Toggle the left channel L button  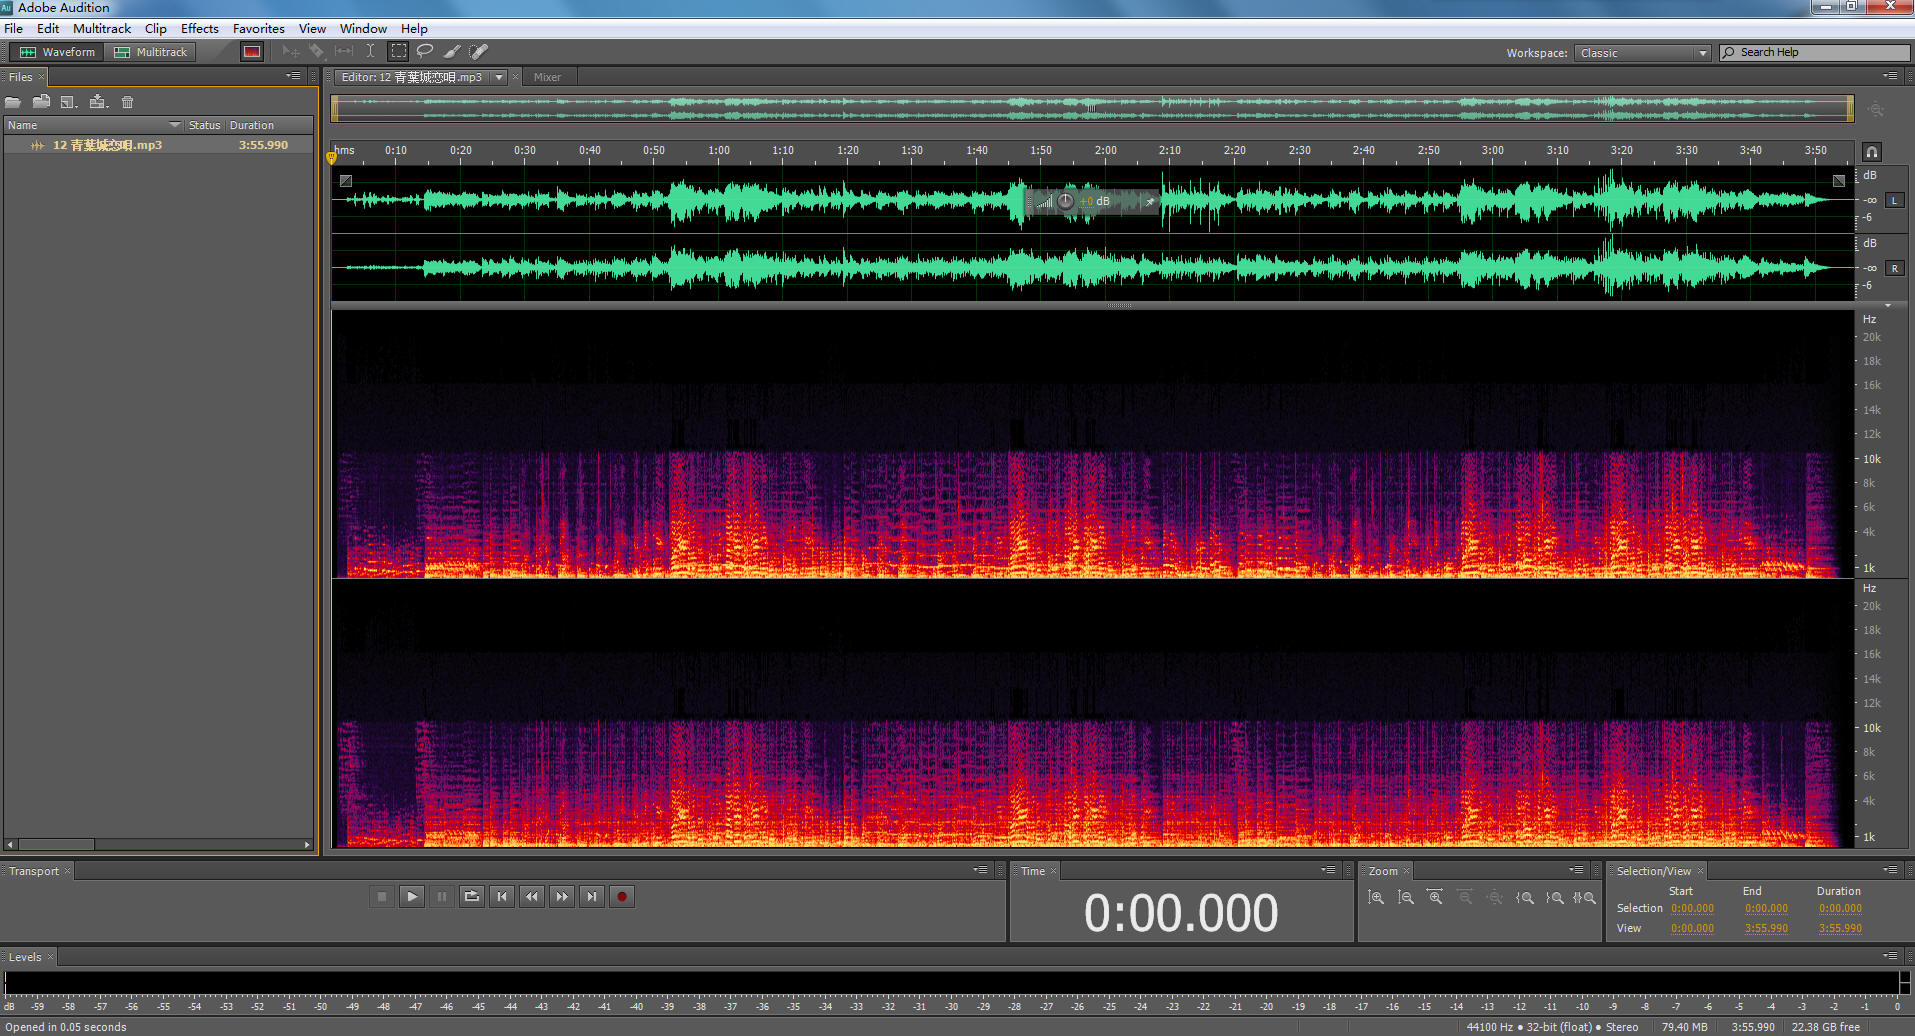[1894, 200]
